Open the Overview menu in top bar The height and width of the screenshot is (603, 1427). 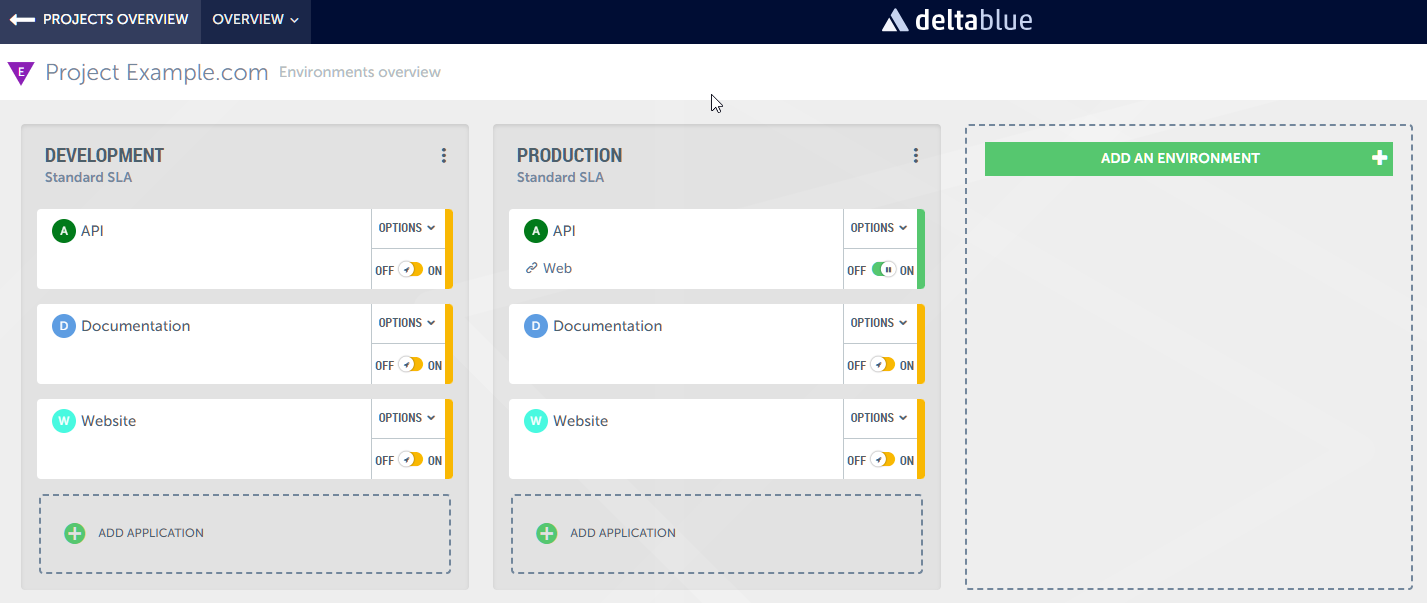coord(255,20)
